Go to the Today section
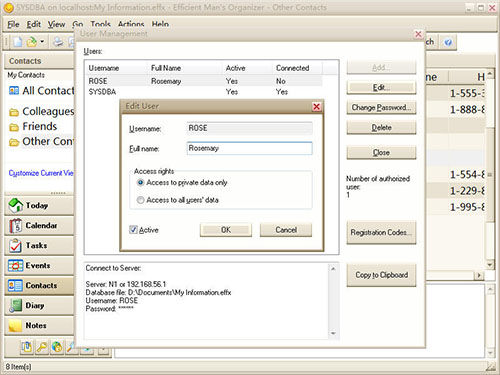The height and width of the screenshot is (375, 500). pos(39,205)
